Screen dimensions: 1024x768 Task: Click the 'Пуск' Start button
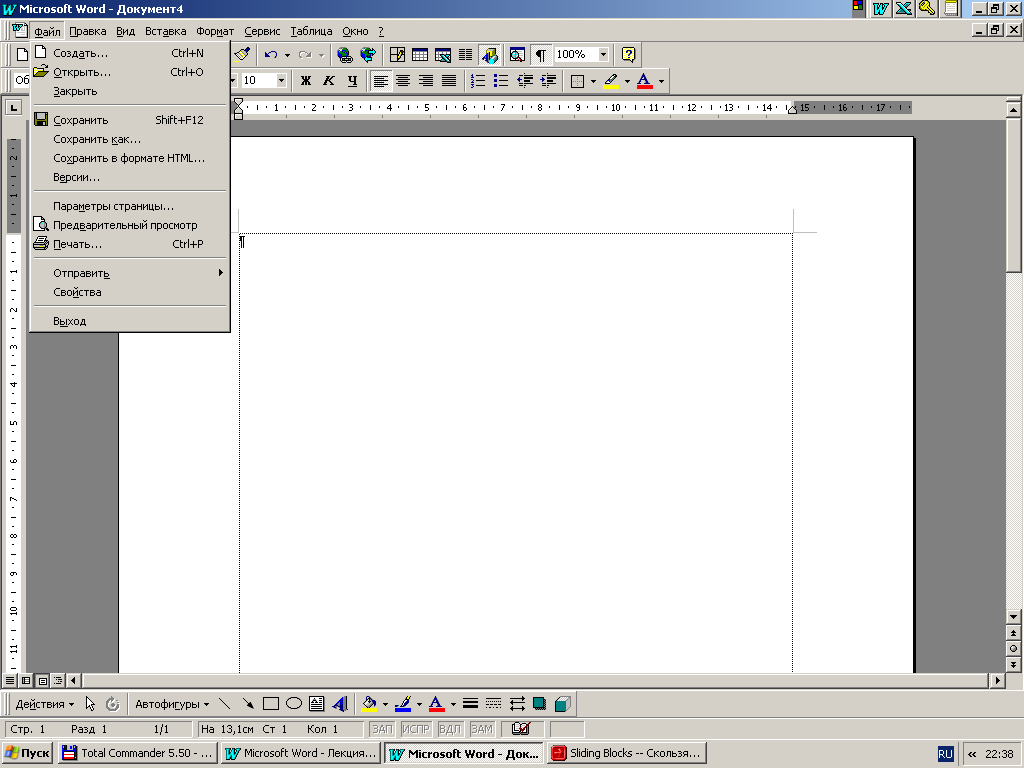click(27, 753)
